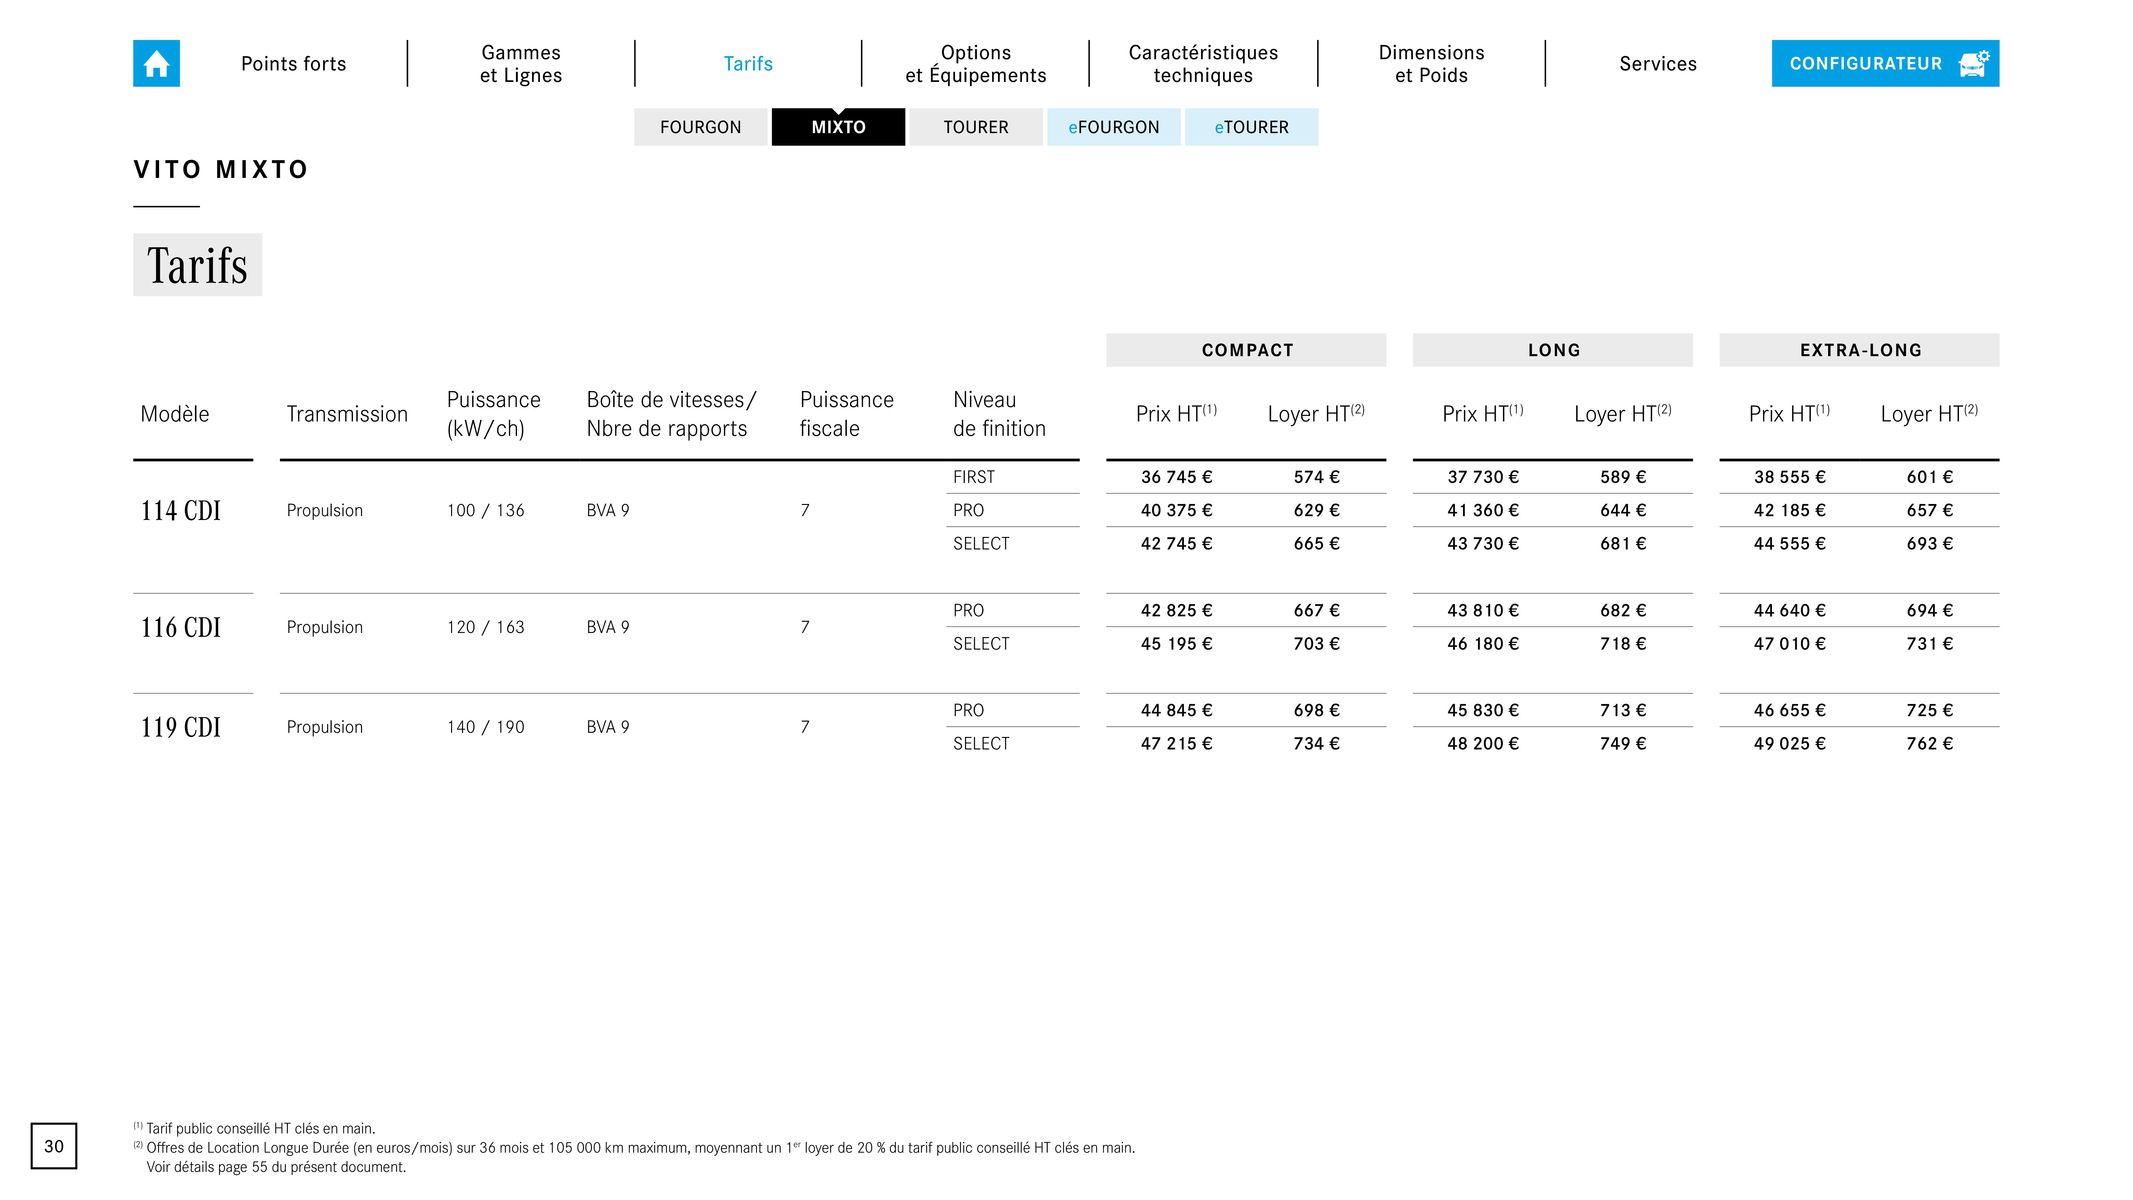Click the 49 025 € price cell
The height and width of the screenshot is (1200, 2133).
click(x=1789, y=743)
